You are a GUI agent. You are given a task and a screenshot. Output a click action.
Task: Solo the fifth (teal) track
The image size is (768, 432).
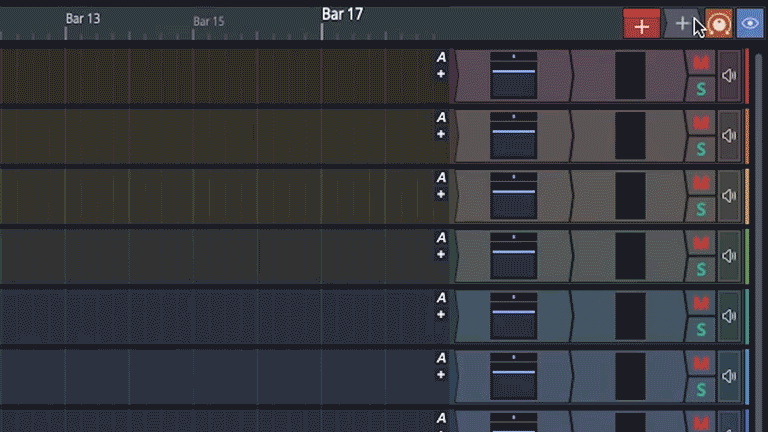(701, 330)
